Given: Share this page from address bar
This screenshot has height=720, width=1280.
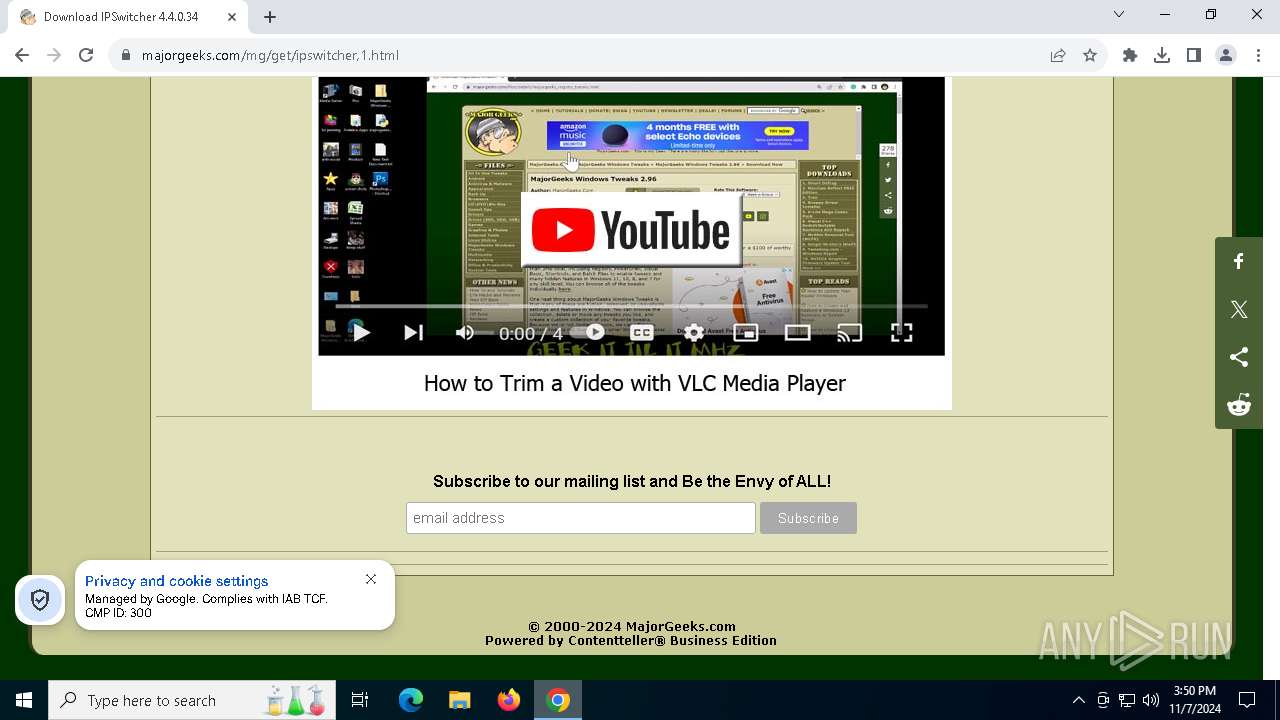Looking at the screenshot, I should tap(1058, 55).
